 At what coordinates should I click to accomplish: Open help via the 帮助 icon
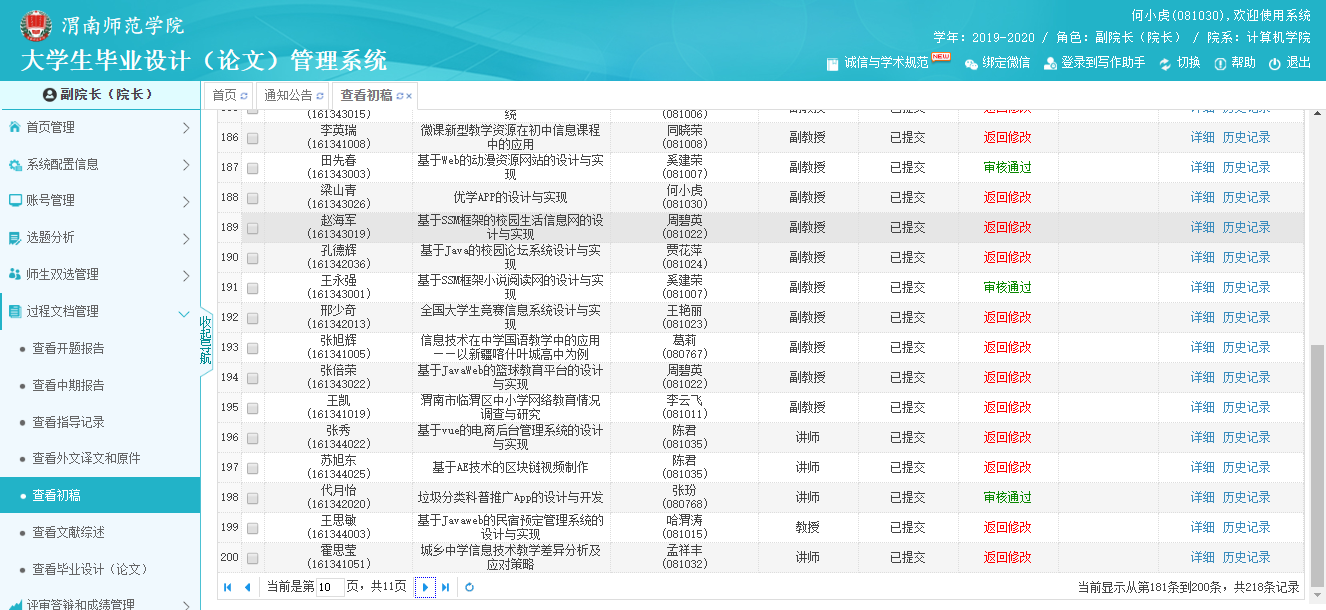point(1220,63)
